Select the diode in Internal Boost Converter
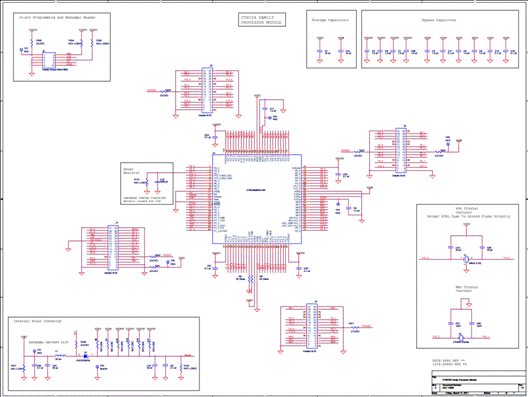The image size is (528, 397). tap(86, 356)
